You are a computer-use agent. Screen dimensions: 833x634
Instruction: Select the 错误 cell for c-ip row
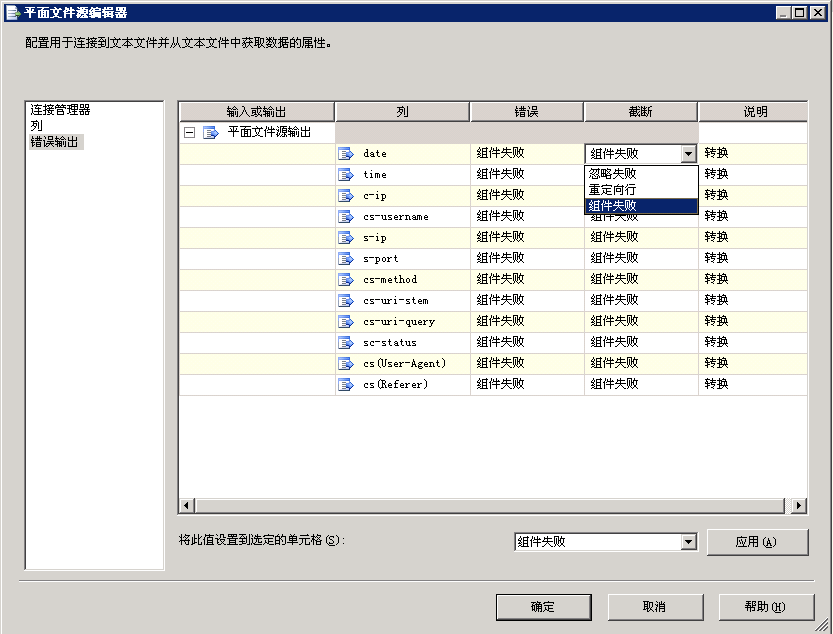(527, 196)
